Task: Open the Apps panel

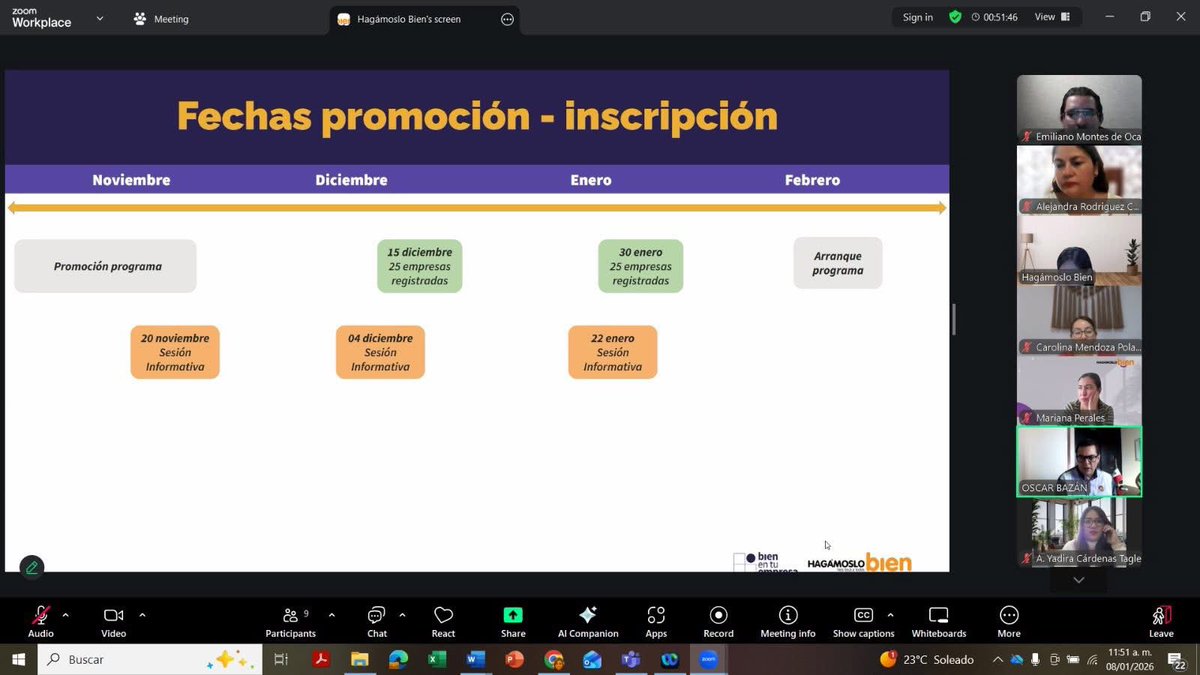Action: click(656, 621)
